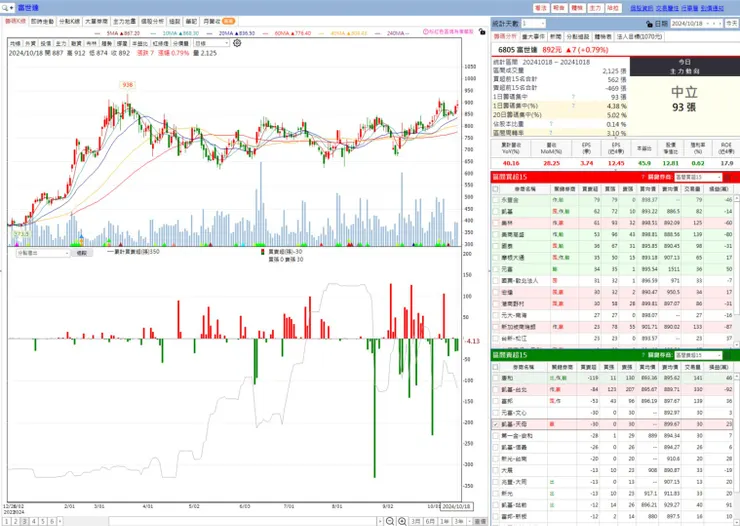Image resolution: width=740 pixels, height=526 pixels.
Task: Open 法人目標(1070元) tab
Action: pyautogui.click(x=639, y=36)
